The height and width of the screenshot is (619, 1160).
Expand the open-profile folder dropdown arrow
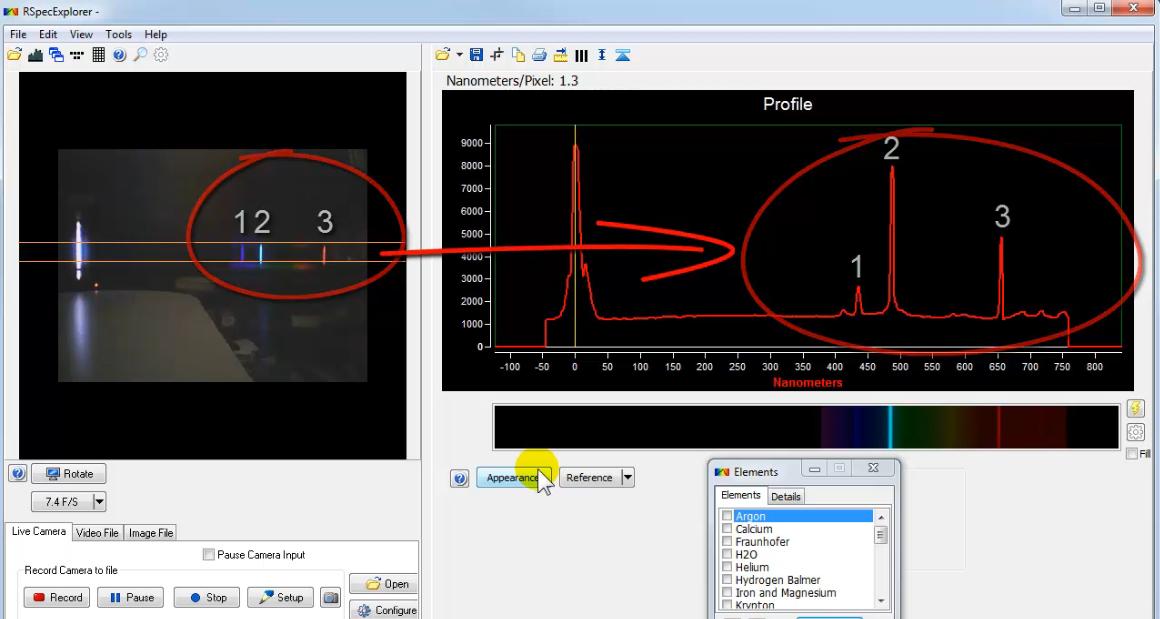tap(460, 54)
